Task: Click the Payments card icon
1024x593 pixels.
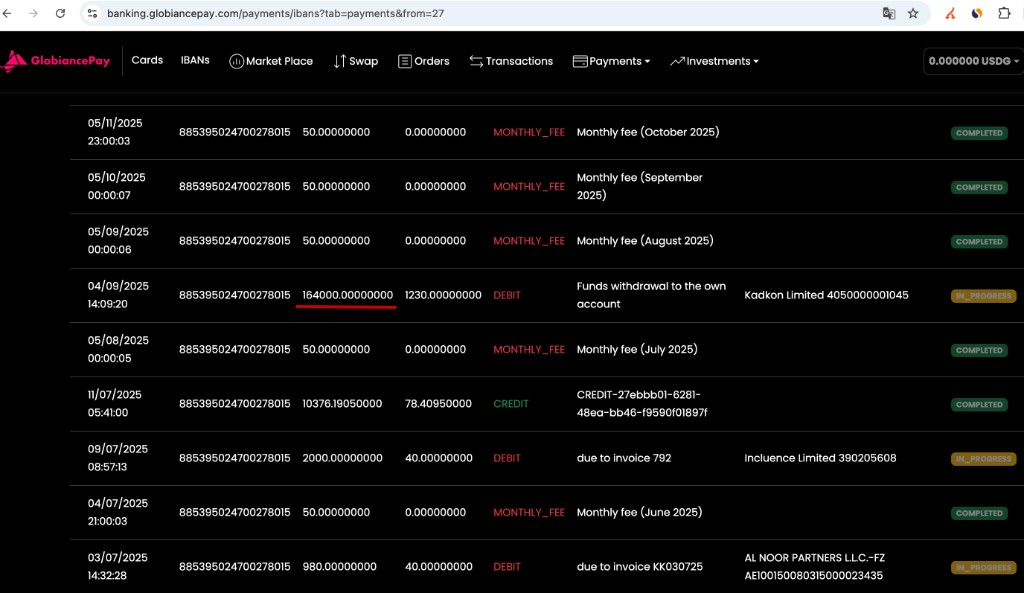Action: click(580, 61)
